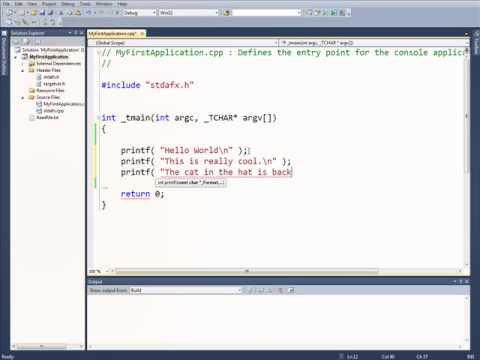Select ReadMe.txt in Solution Explorer
Viewport: 480px width, 360px height.
(x=44, y=118)
